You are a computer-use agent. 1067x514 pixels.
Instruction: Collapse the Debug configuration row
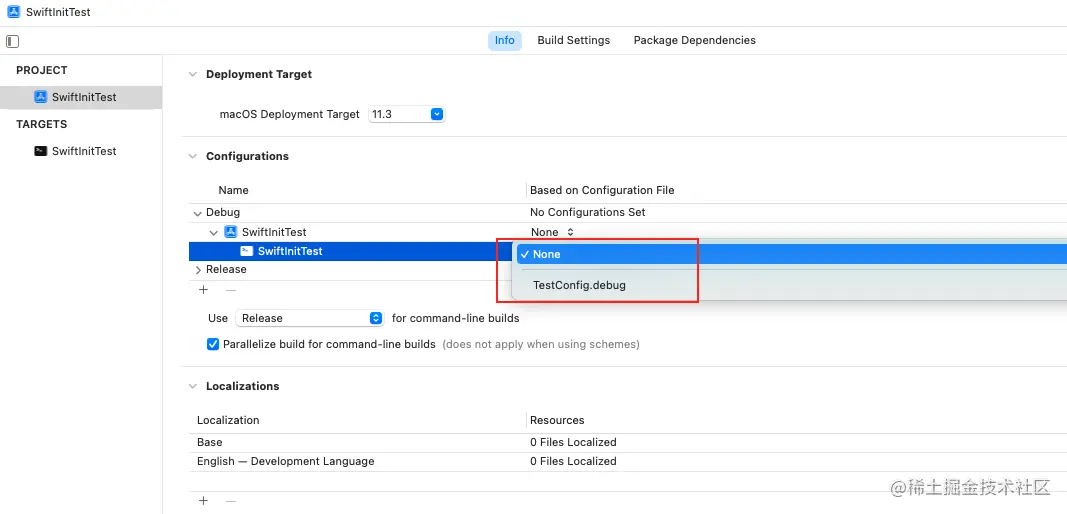point(197,213)
